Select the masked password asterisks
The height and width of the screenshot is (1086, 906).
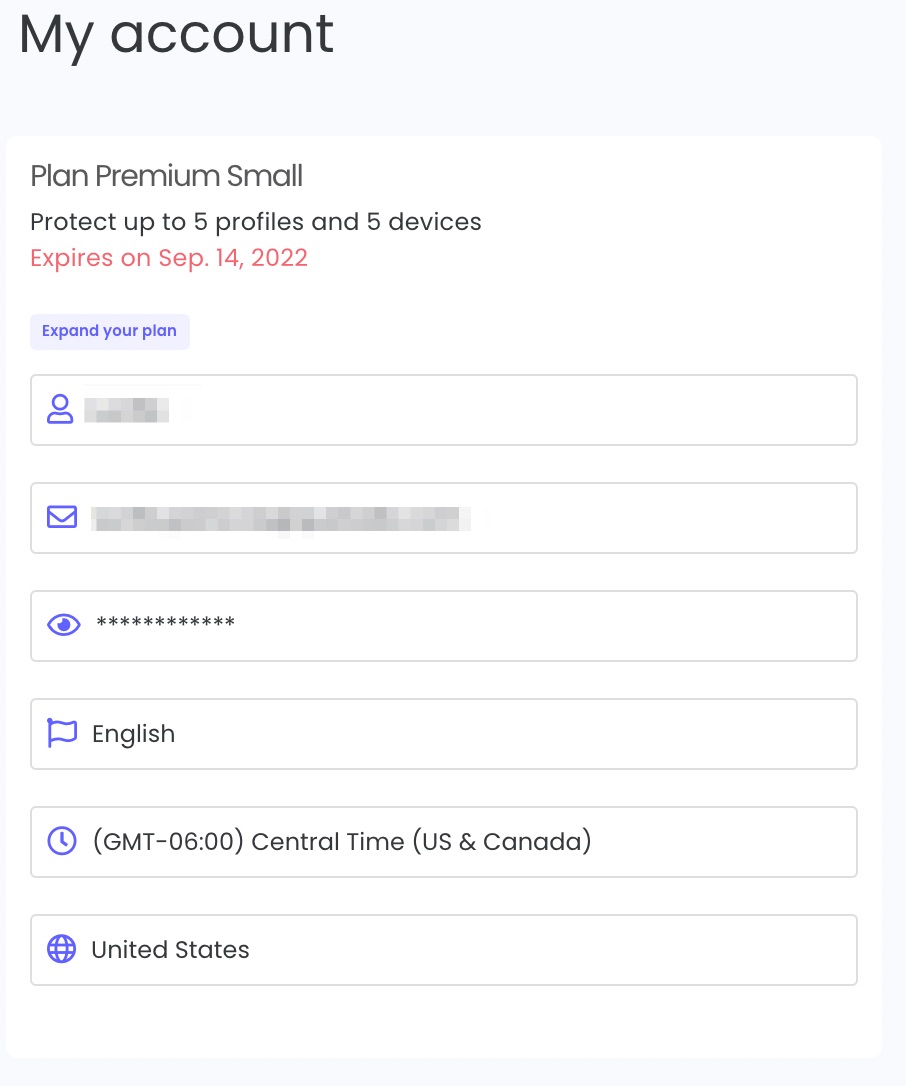(166, 623)
